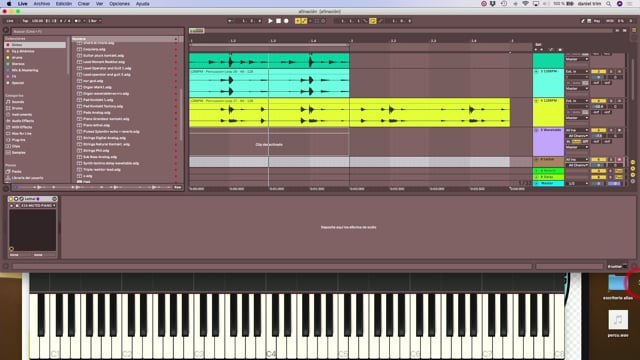Click the Raw preview button

(178, 187)
